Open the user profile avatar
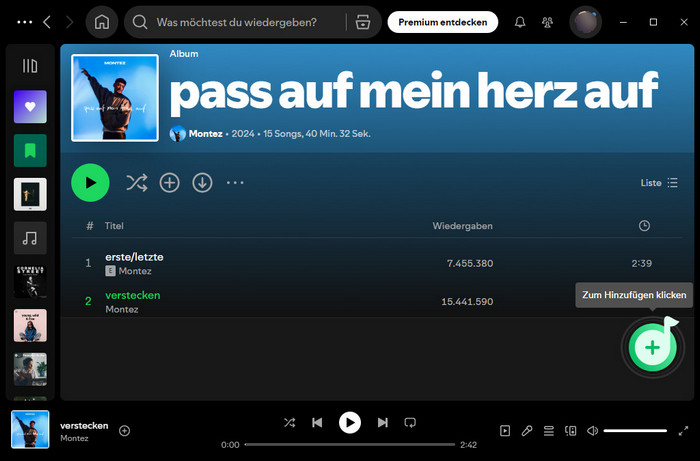Viewport: 700px width, 461px height. tap(585, 22)
